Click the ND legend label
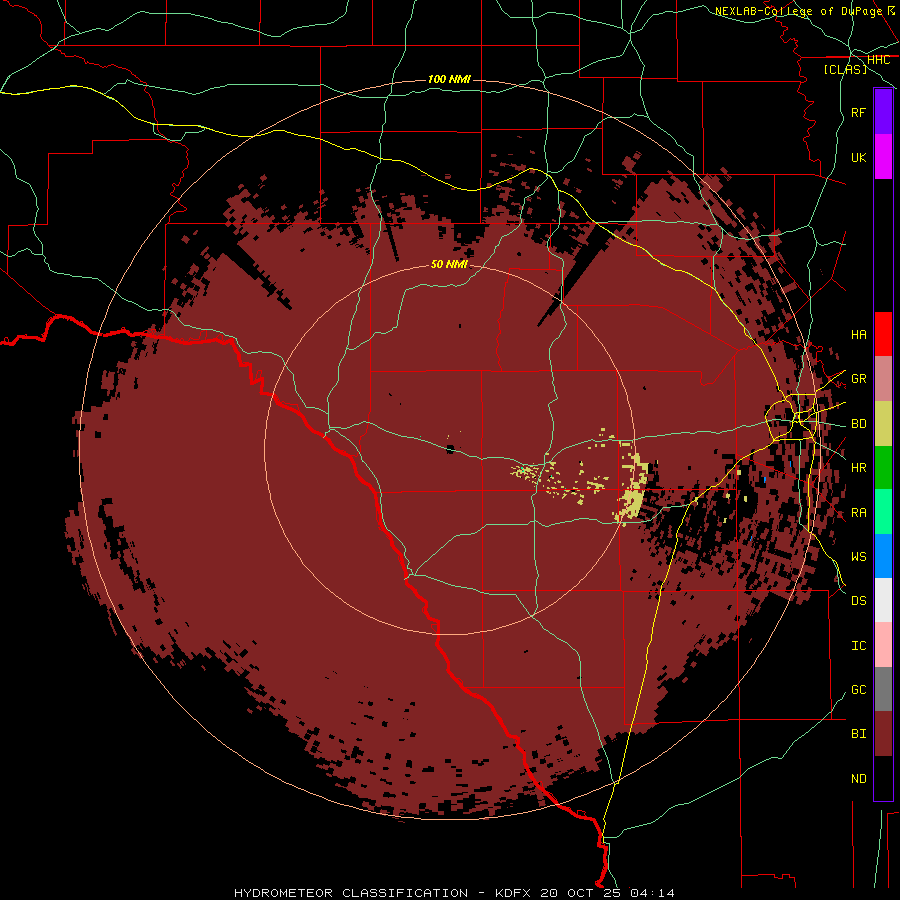The image size is (900, 900). click(x=858, y=779)
